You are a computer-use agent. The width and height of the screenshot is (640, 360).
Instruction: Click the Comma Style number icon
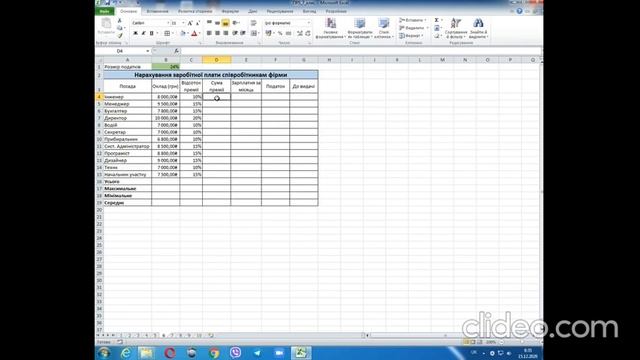pyautogui.click(x=289, y=33)
